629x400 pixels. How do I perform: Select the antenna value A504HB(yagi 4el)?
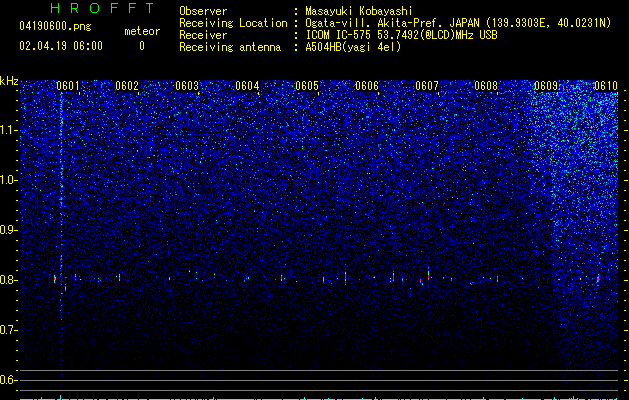click(x=353, y=47)
